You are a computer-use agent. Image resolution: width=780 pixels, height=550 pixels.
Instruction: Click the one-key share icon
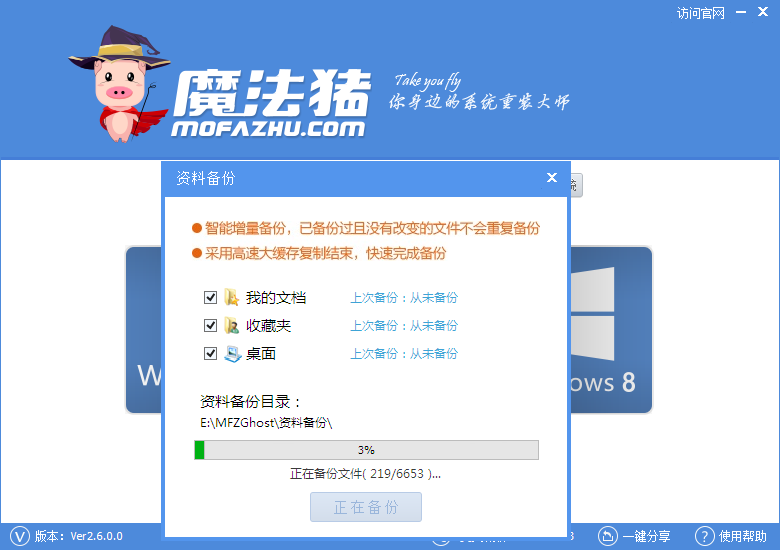[607, 536]
